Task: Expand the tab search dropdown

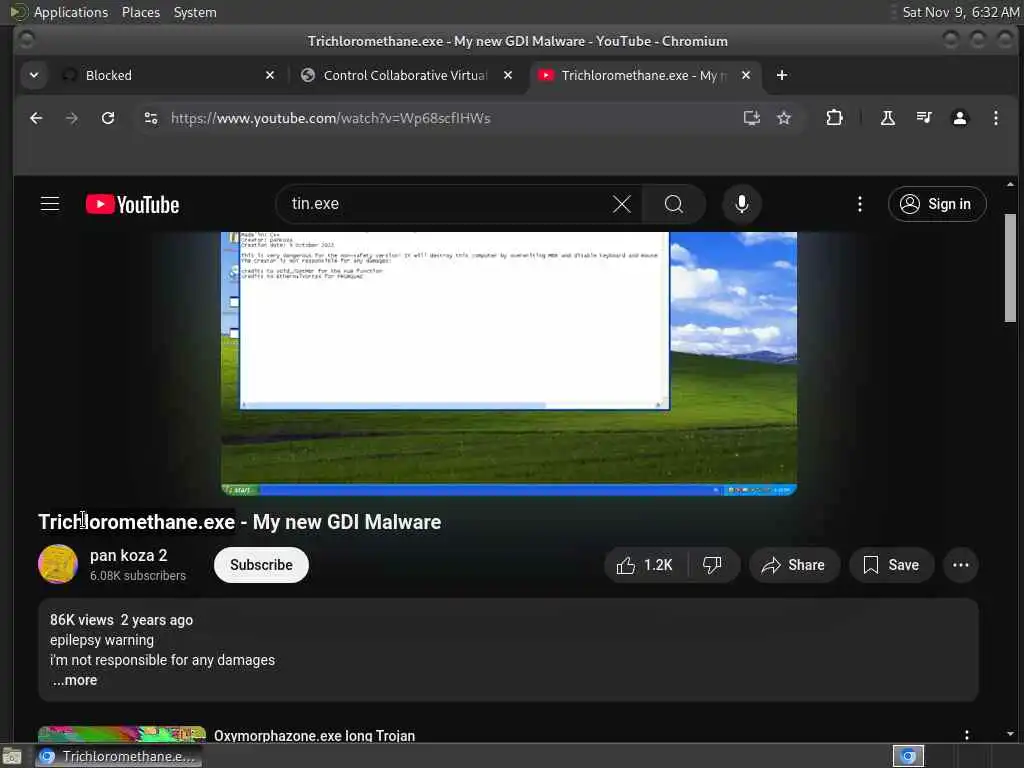Action: point(34,75)
